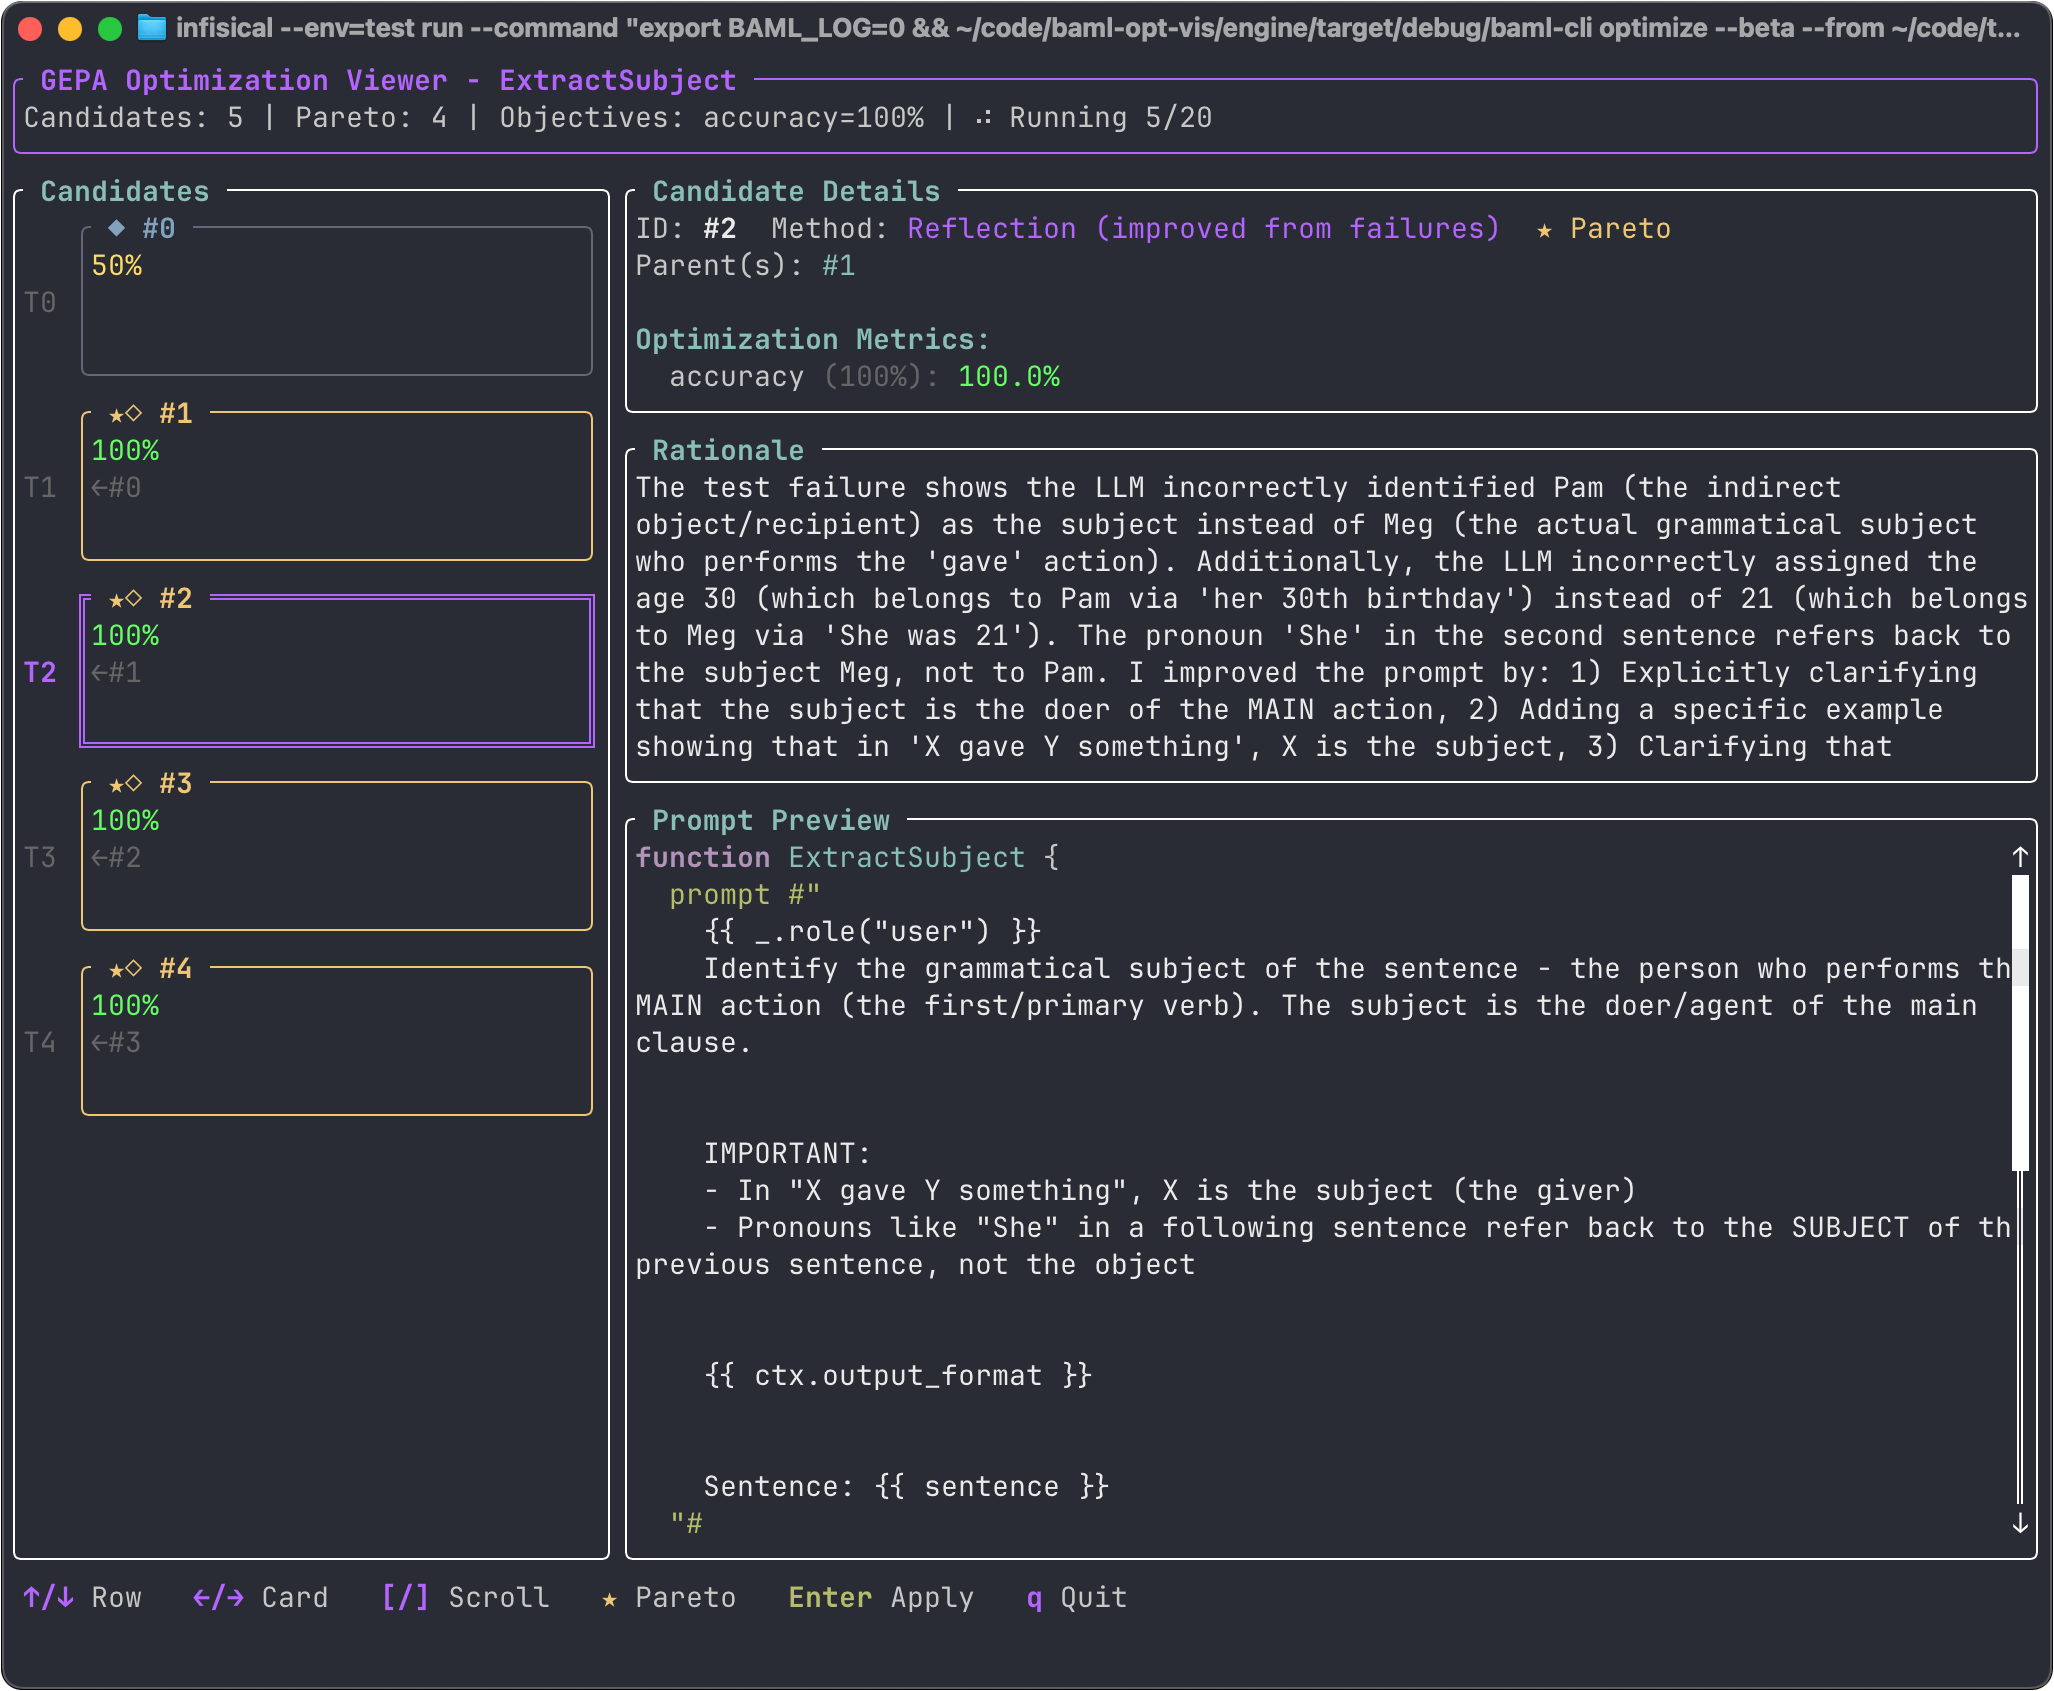The height and width of the screenshot is (1691, 2054).
Task: Click the down arrow of Prompt Preview scrollbar
Action: click(x=2019, y=1524)
